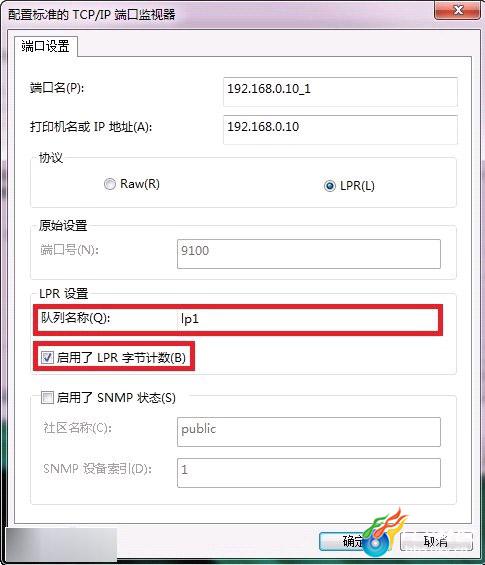Viewport: 485px width, 565px height.
Task: Click the SNMP 设备索引(D) field
Action: point(309,473)
